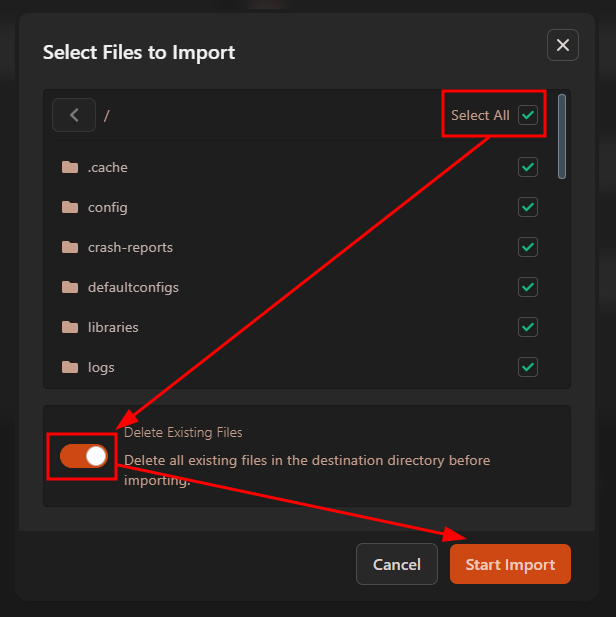
Task: Click the Cancel button
Action: (x=397, y=564)
